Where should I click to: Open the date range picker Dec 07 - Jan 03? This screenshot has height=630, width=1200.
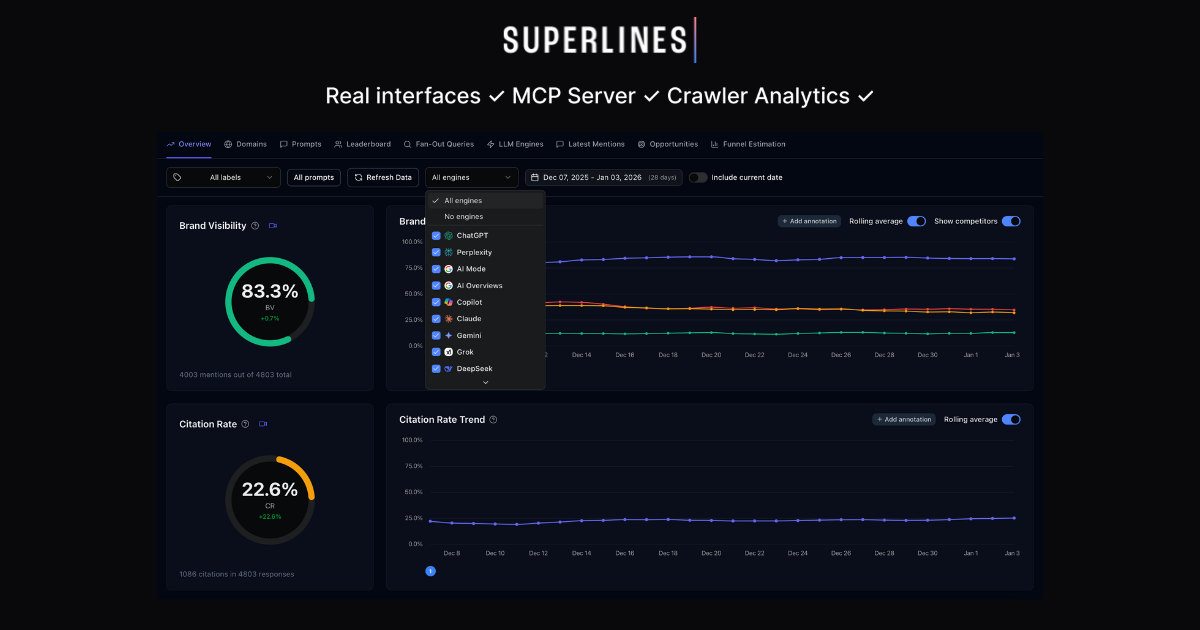click(x=604, y=177)
